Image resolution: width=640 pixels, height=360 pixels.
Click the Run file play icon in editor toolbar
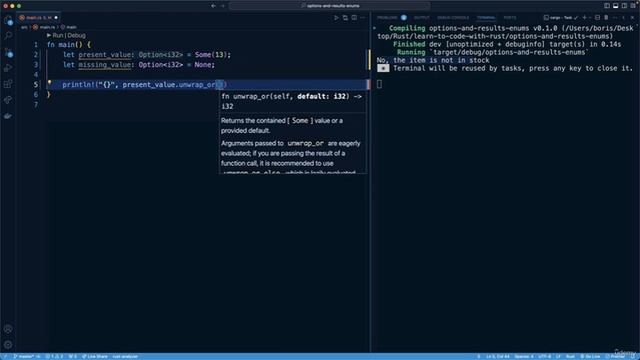pos(336,18)
